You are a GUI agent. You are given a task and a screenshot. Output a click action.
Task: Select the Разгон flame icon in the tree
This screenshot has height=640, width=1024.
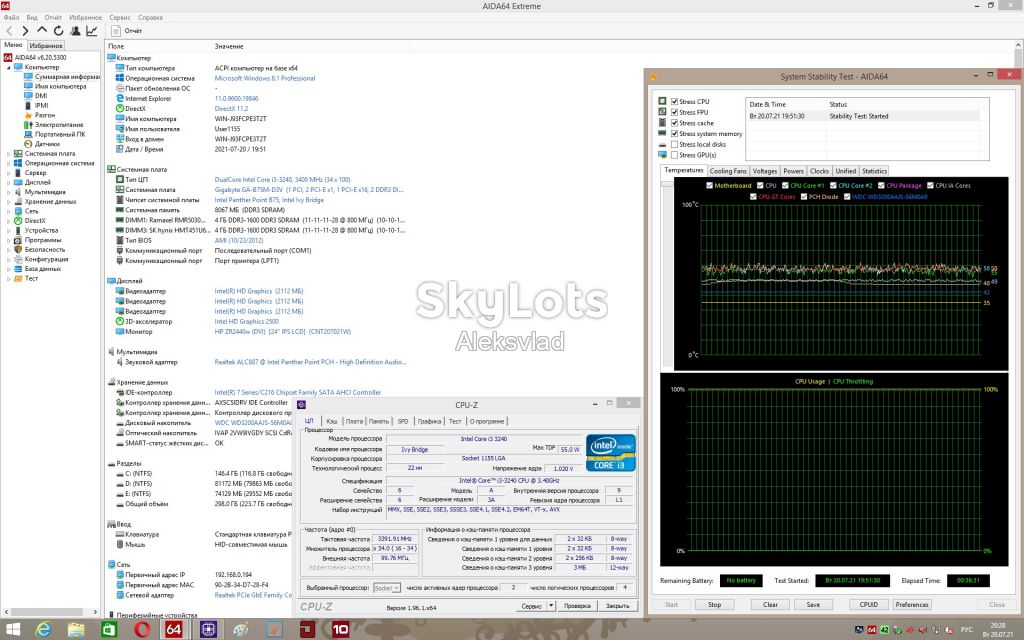tap(28, 115)
